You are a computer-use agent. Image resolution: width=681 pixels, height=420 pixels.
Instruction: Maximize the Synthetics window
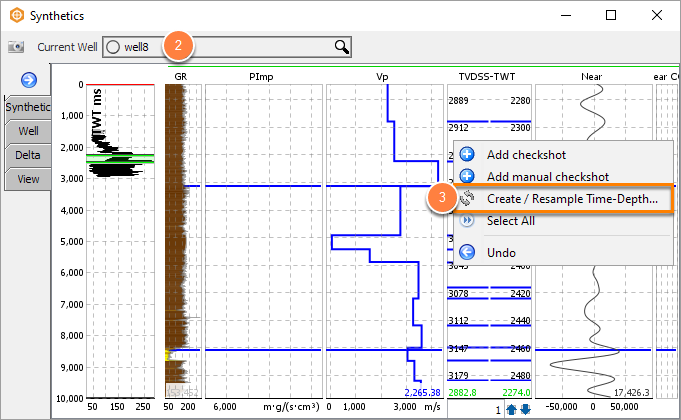pyautogui.click(x=611, y=15)
